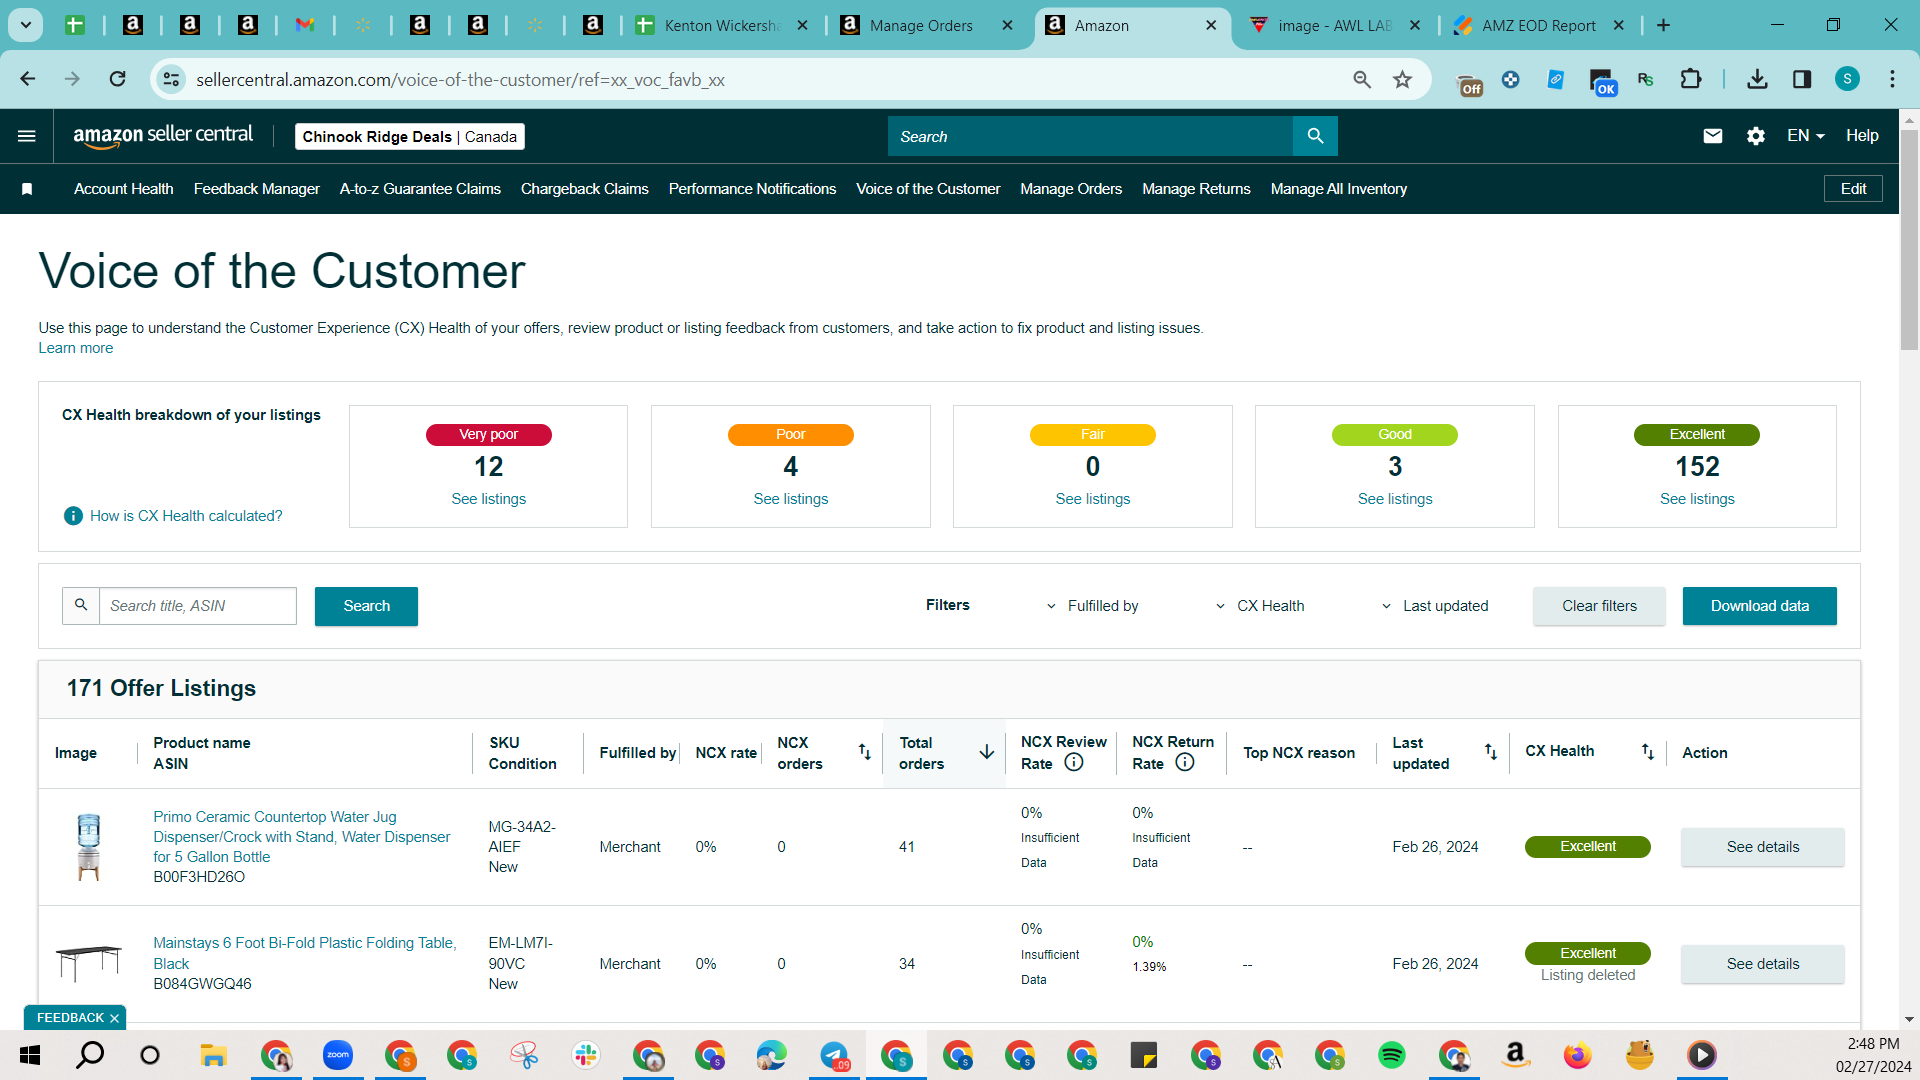Image resolution: width=1920 pixels, height=1080 pixels.
Task: Open Zoom from the taskbar
Action: point(338,1055)
